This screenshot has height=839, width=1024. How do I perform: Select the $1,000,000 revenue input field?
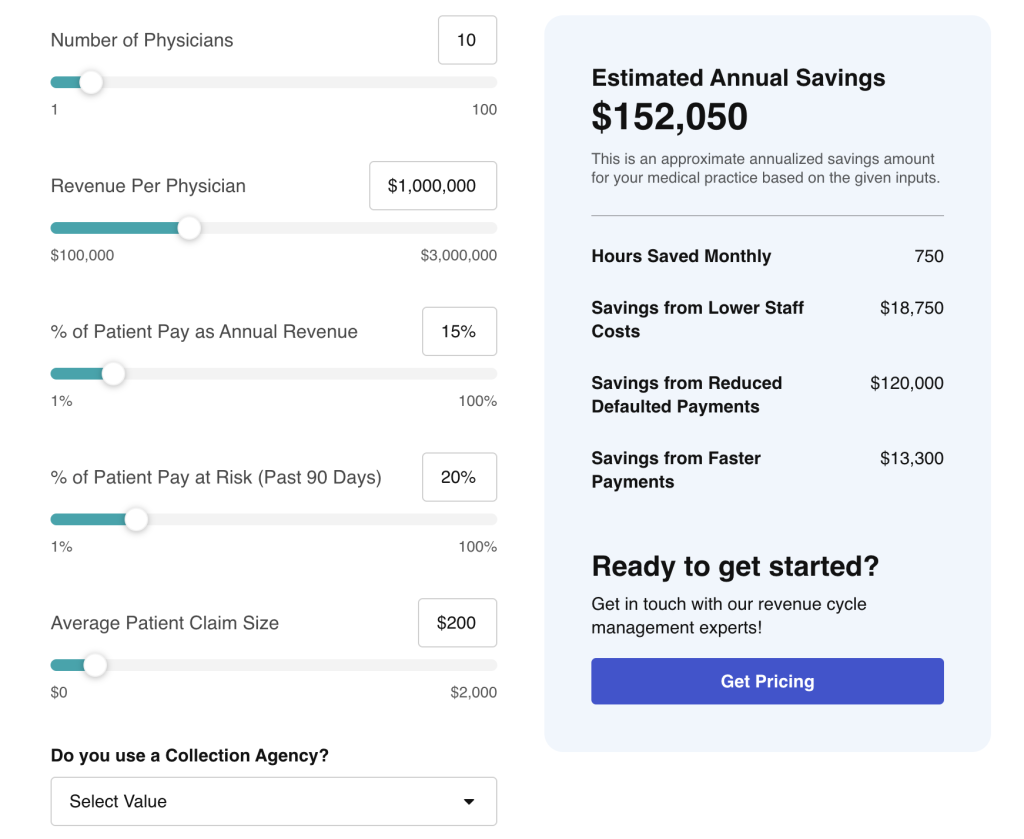[x=432, y=186]
